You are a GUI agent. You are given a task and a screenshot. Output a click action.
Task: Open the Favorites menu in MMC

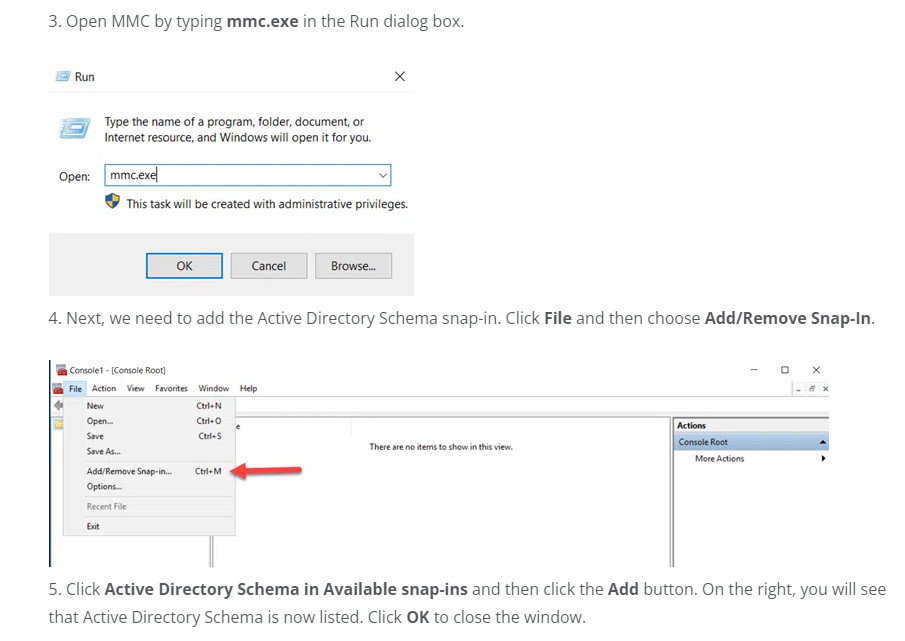tap(171, 388)
